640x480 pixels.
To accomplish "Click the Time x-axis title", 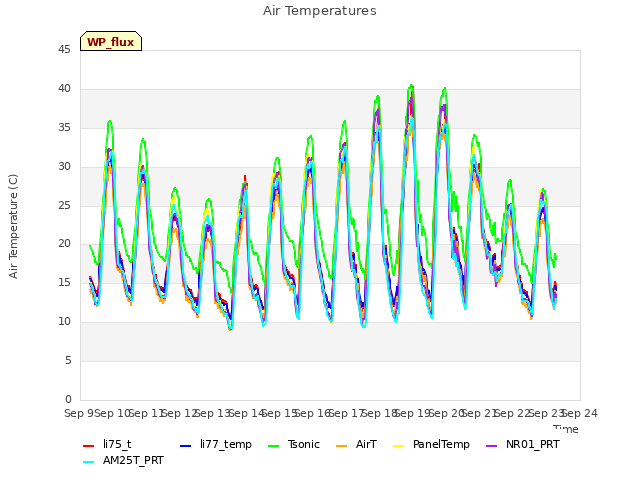I will click(566, 429).
